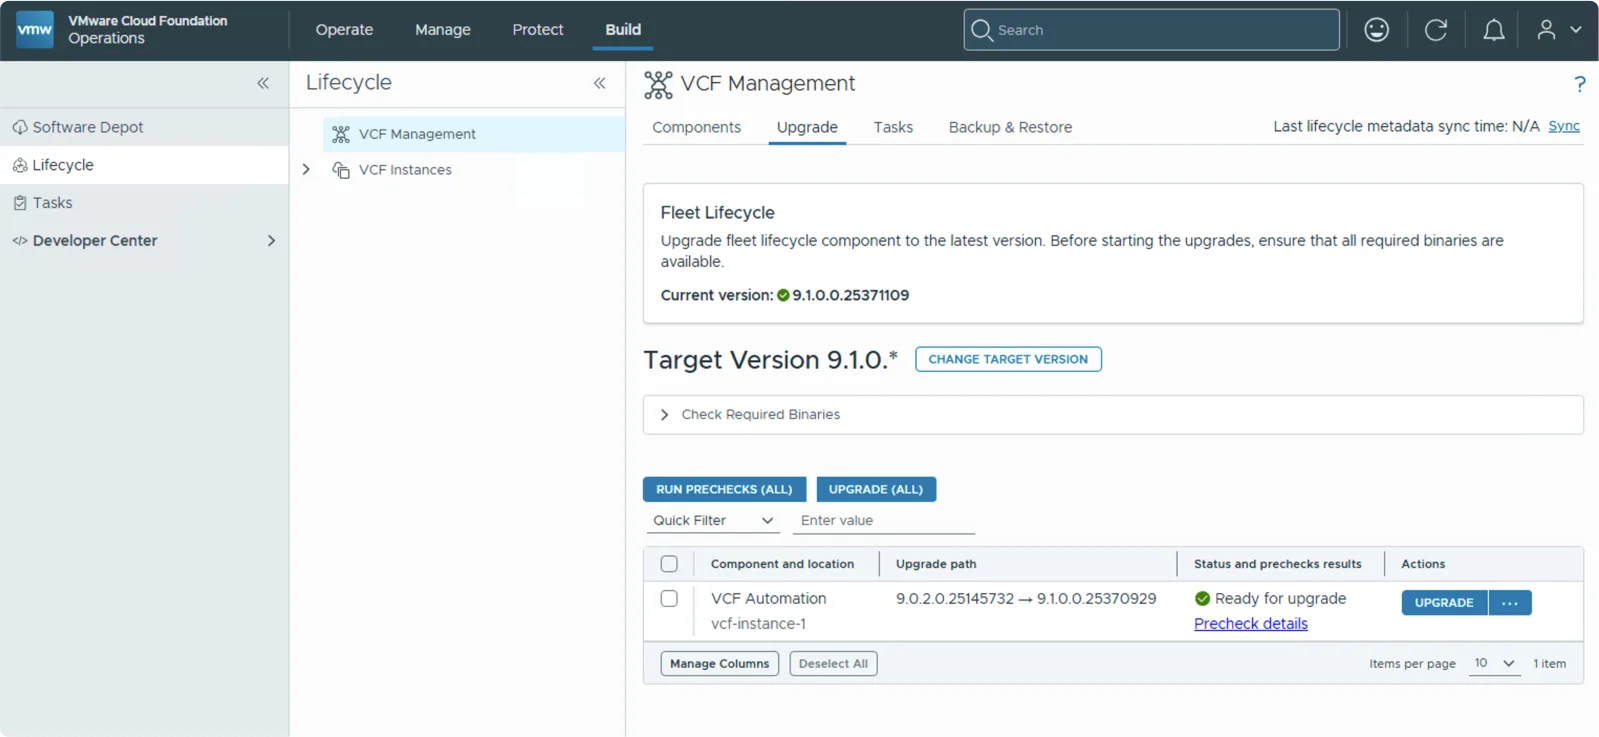This screenshot has width=1599, height=737.
Task: Open the user account menu
Action: tap(1559, 30)
